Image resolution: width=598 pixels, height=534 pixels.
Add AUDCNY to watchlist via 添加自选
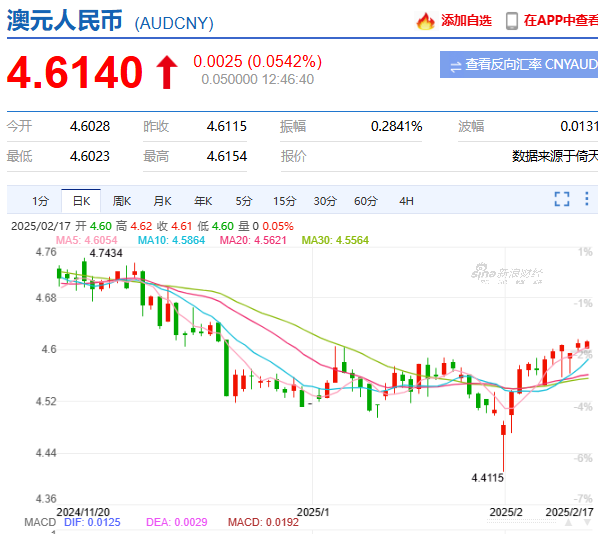tap(466, 21)
